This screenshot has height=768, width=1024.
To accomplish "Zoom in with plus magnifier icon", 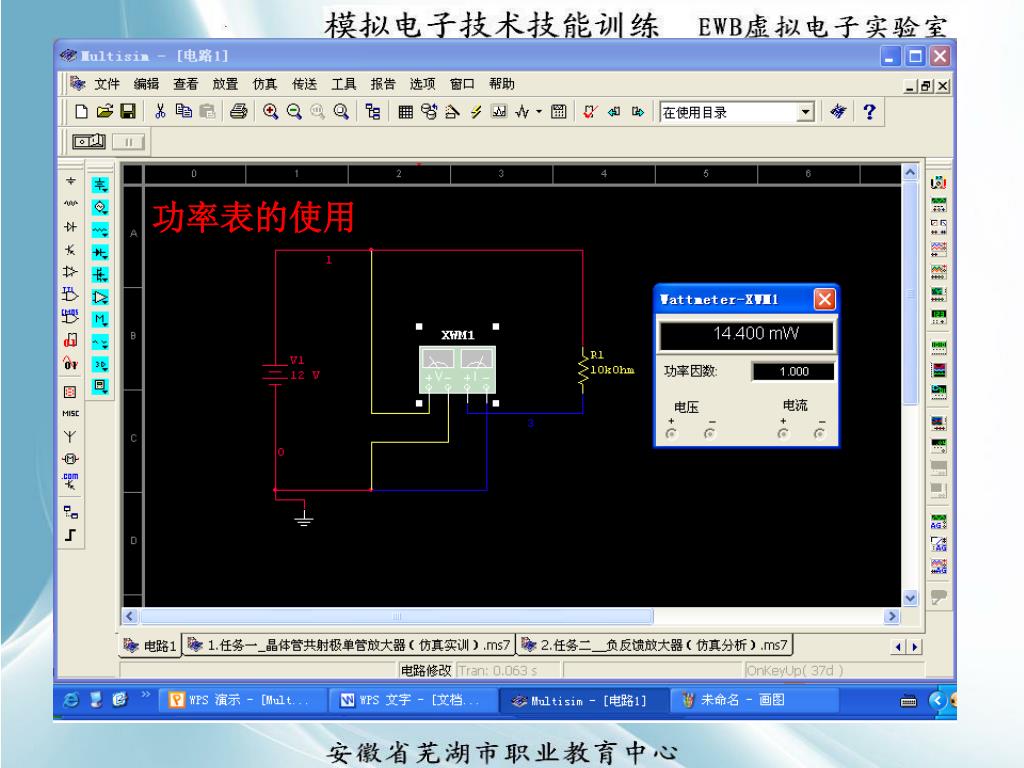I will (x=270, y=112).
